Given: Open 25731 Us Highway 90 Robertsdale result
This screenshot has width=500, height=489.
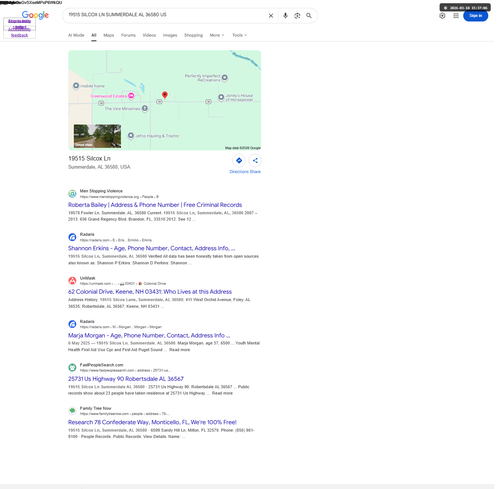Looking at the screenshot, I should point(126,379).
